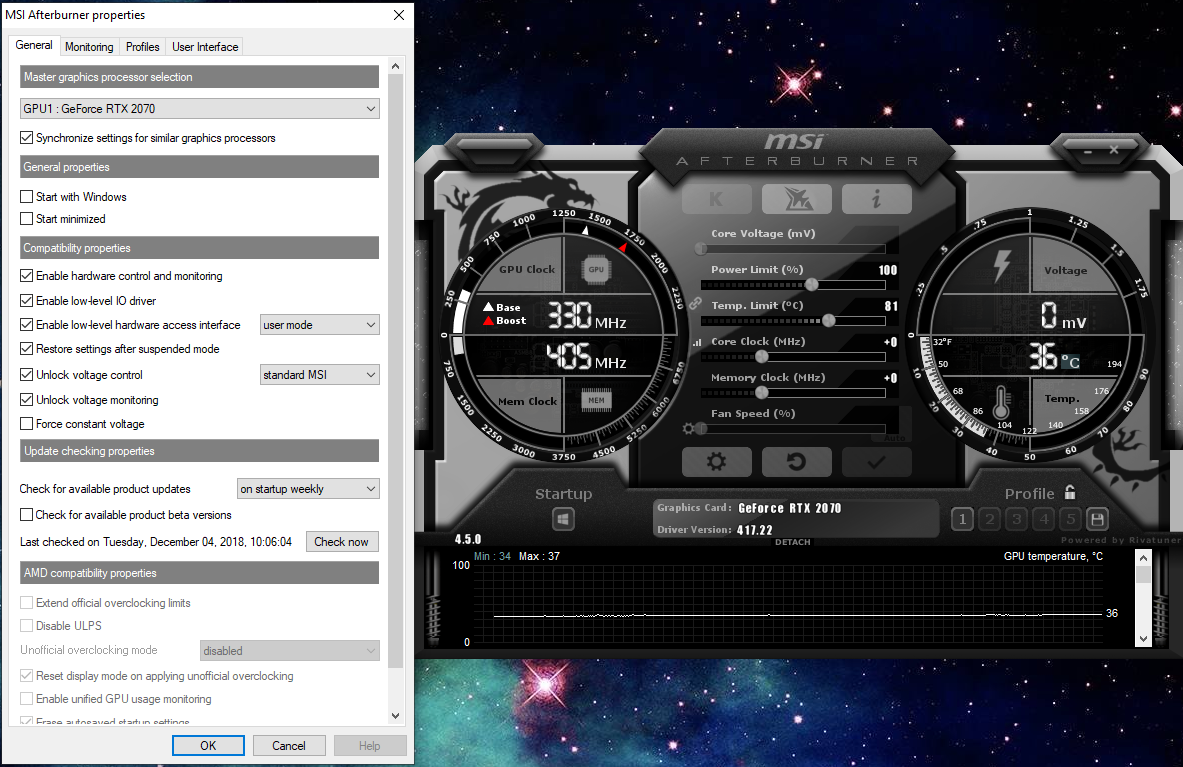This screenshot has height=767, width=1183.
Task: Switch to the Monitoring tab
Action: pos(89,47)
